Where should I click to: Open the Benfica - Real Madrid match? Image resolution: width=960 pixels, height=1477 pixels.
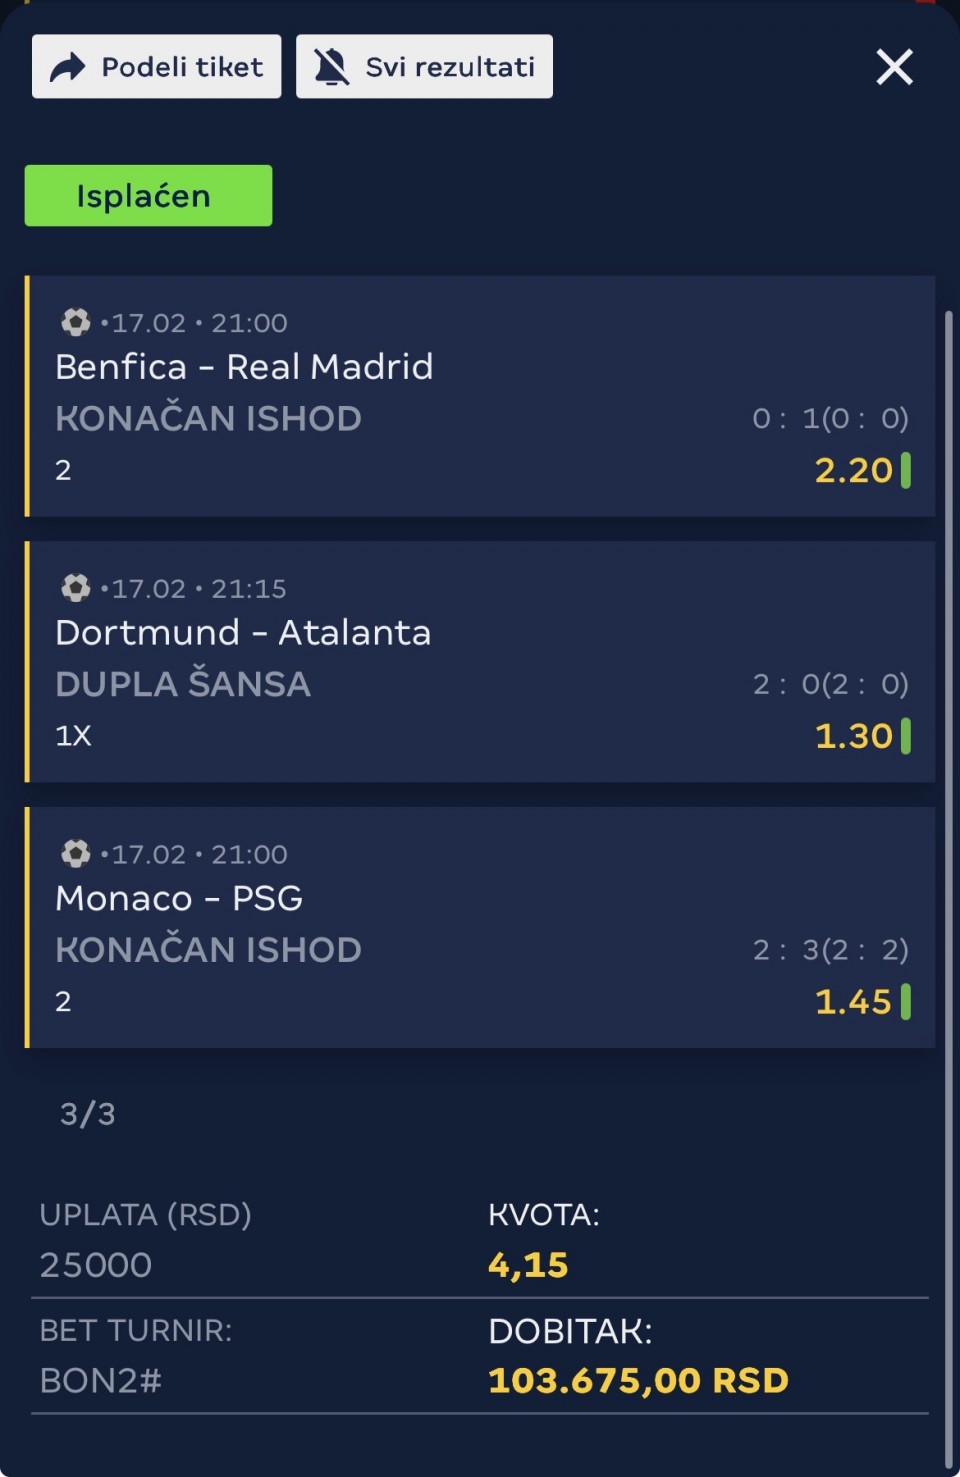pyautogui.click(x=244, y=367)
